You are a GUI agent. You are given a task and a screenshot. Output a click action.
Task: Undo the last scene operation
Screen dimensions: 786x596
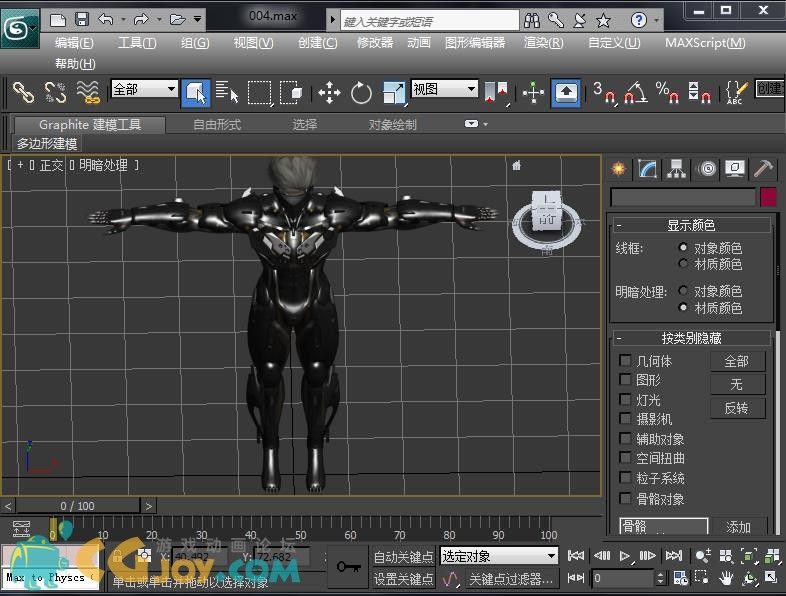pyautogui.click(x=106, y=20)
